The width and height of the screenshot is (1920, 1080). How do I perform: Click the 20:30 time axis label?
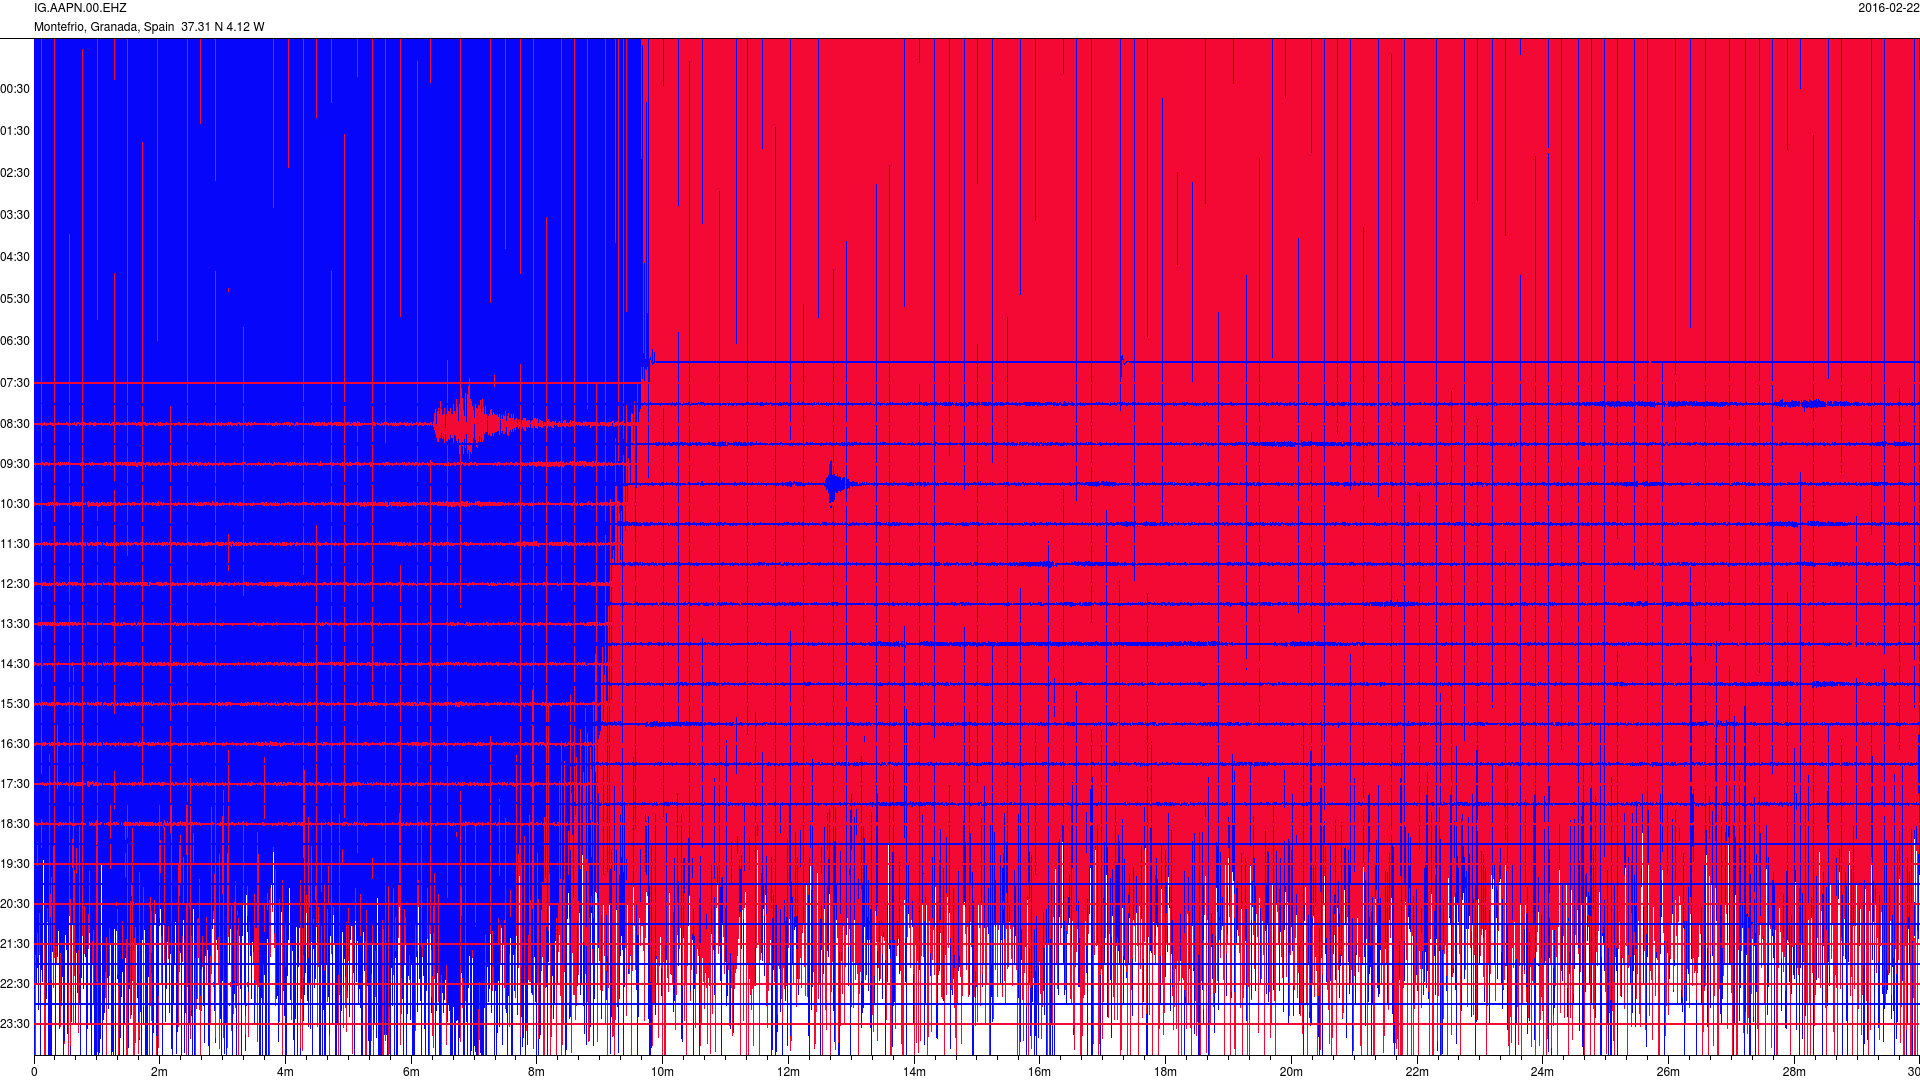[15, 904]
